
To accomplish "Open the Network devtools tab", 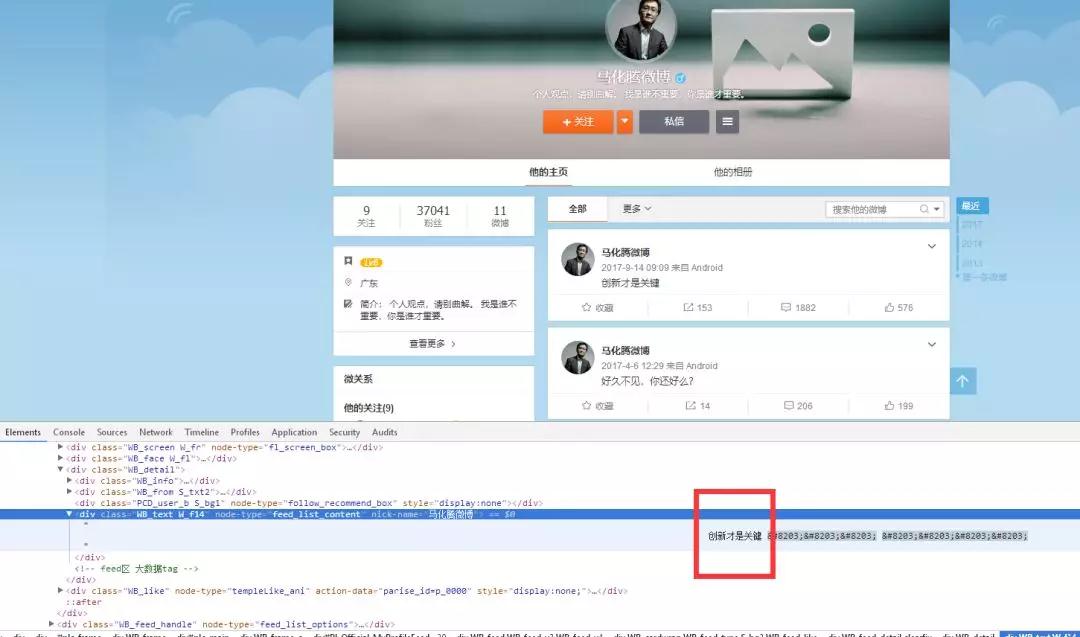I will tap(156, 432).
